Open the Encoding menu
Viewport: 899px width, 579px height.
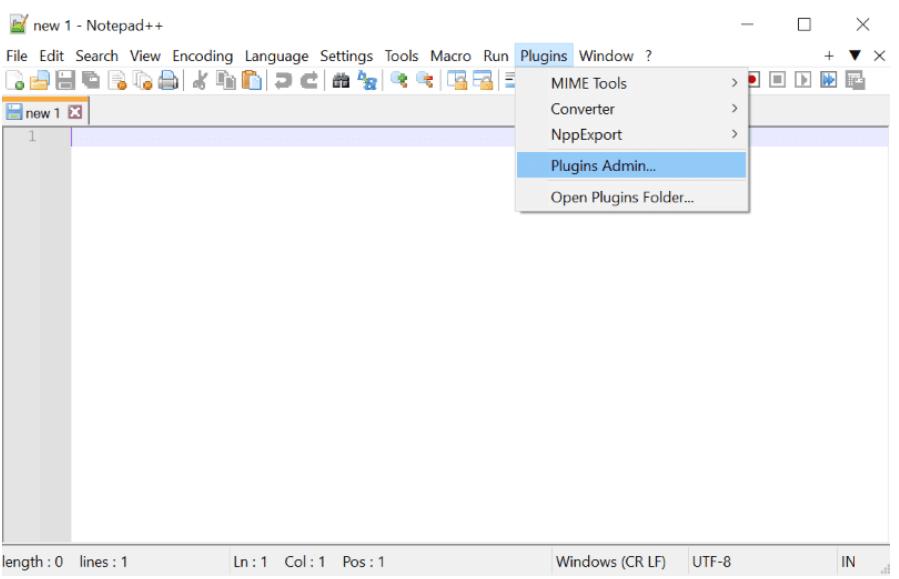tap(203, 55)
